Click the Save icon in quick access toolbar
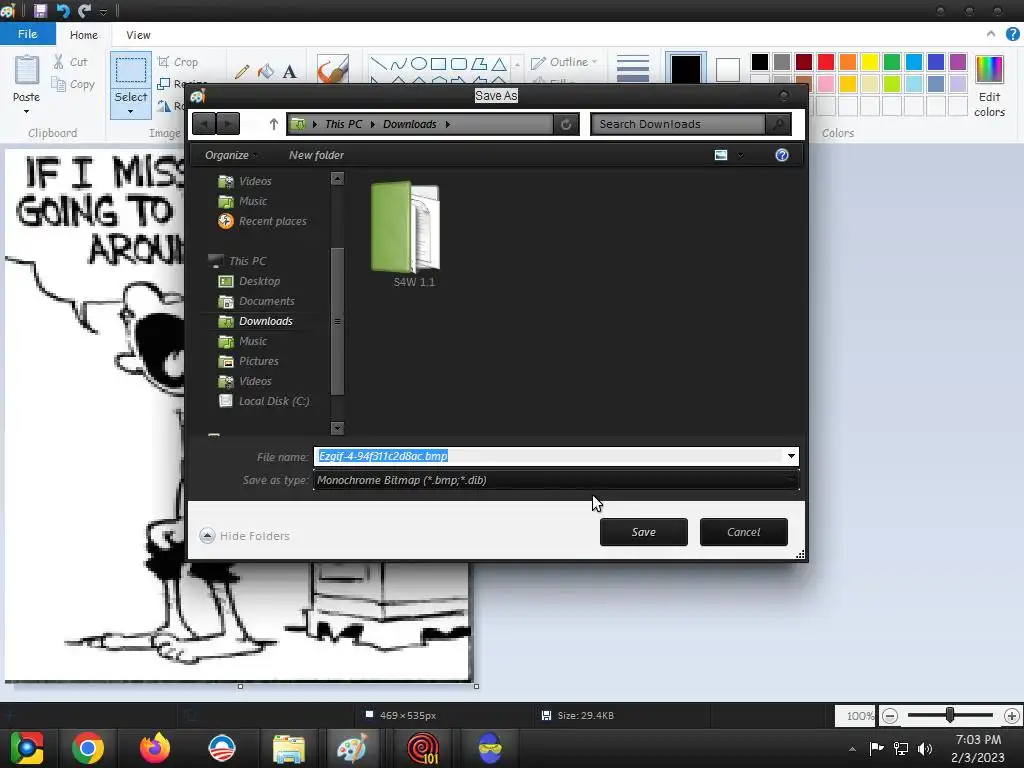The image size is (1024, 768). 40,10
